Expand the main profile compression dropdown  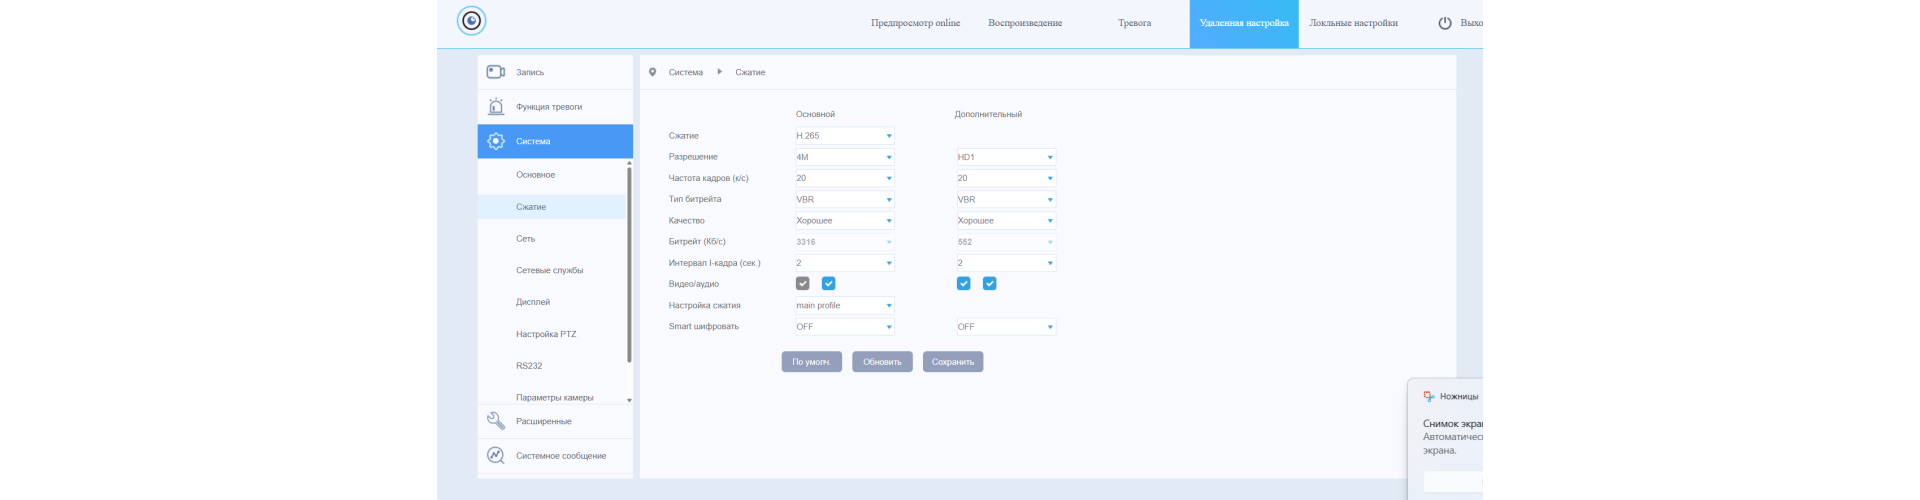coord(844,306)
